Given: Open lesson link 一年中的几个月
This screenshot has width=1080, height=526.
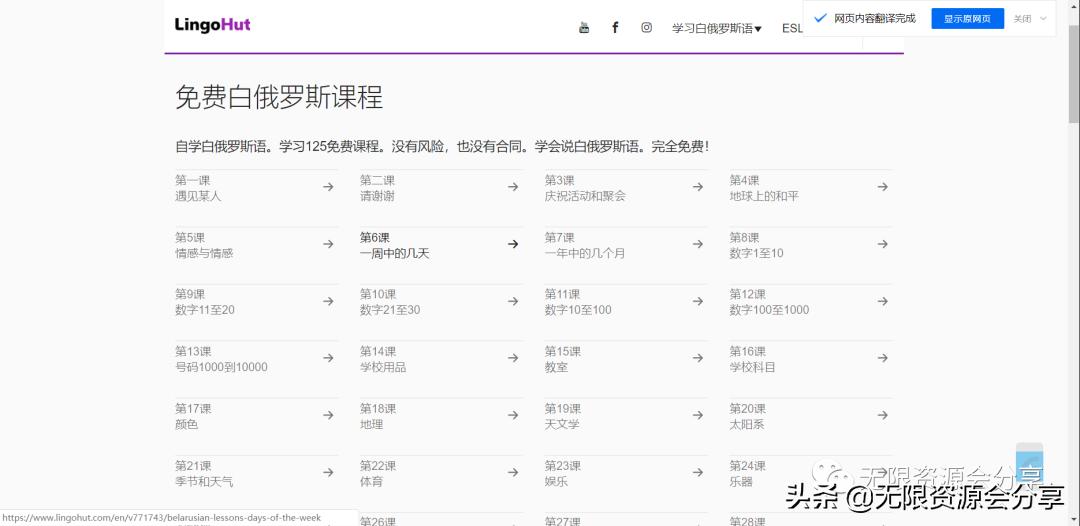Looking at the screenshot, I should pos(585,253).
